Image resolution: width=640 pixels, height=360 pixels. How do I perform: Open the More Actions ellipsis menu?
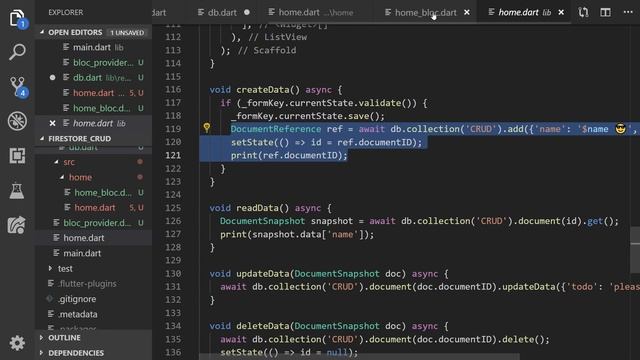click(628, 12)
